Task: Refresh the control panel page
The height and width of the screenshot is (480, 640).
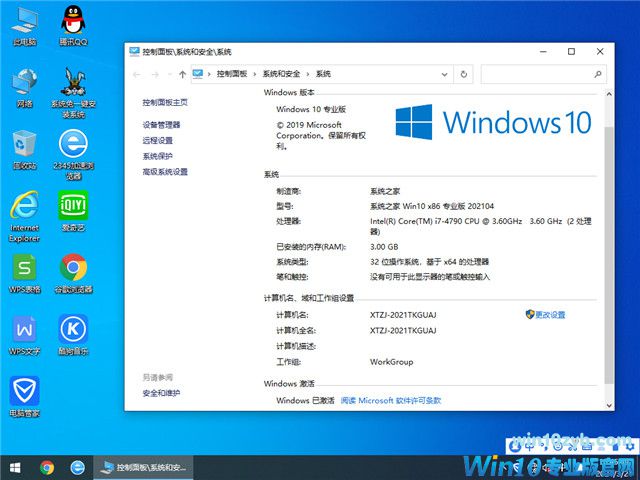Action: click(x=464, y=74)
